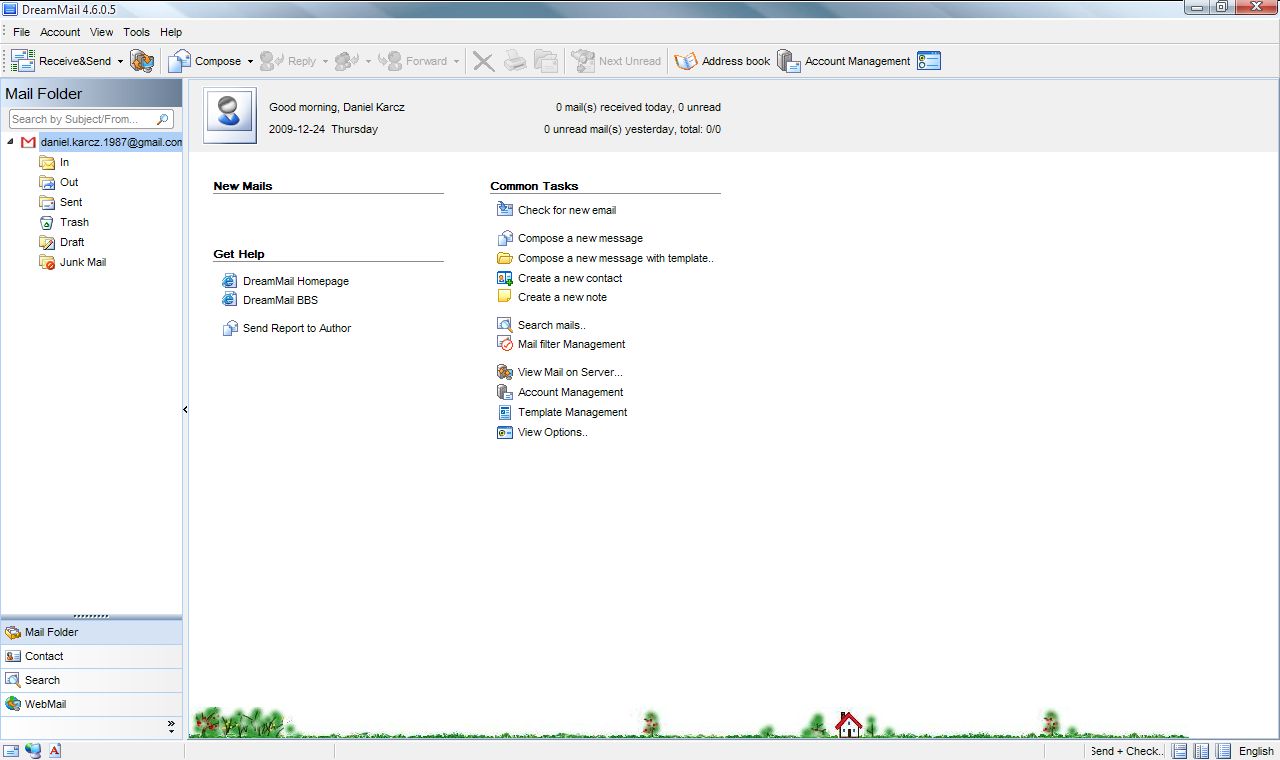Image resolution: width=1280 pixels, height=760 pixels.
Task: Click the Create a new note icon
Action: [x=505, y=296]
